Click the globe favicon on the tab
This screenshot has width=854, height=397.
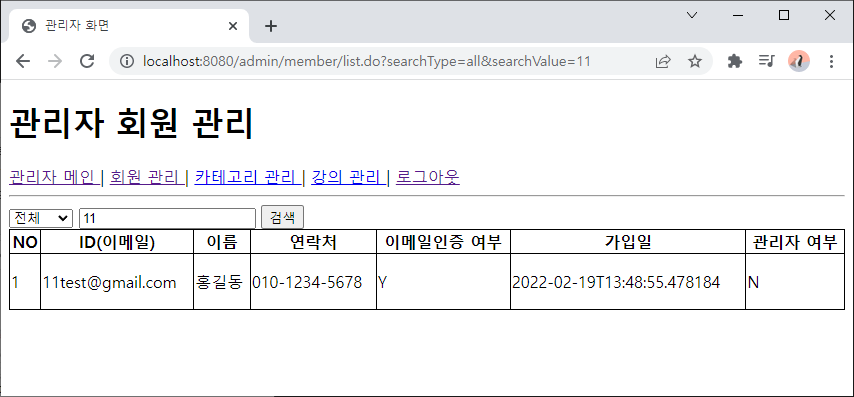coord(29,26)
